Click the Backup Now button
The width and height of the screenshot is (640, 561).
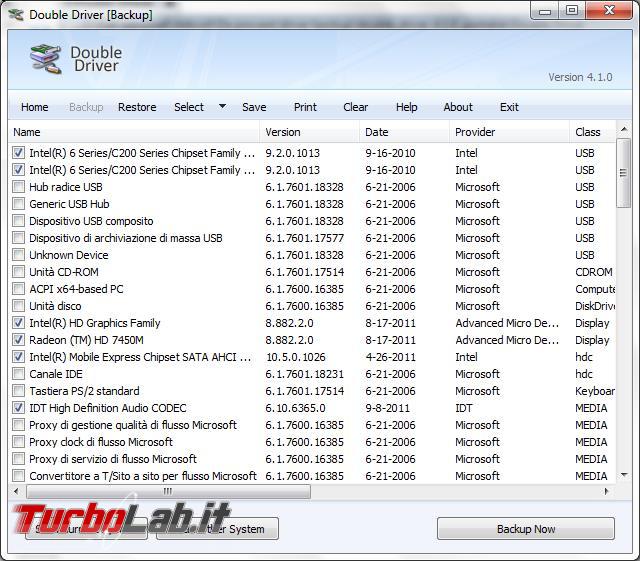[526, 529]
